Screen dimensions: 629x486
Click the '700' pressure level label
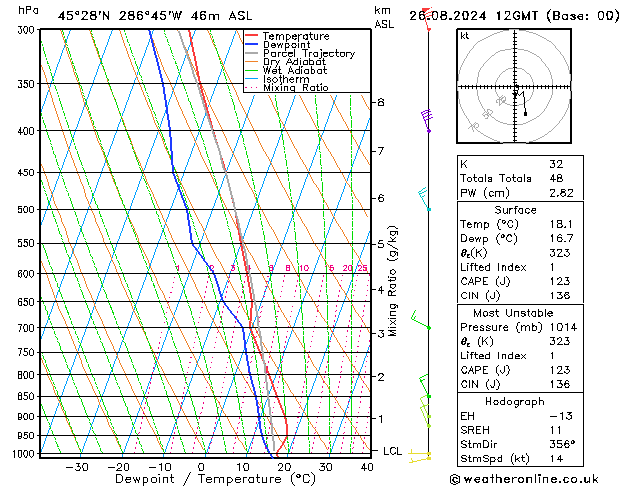tap(28, 328)
